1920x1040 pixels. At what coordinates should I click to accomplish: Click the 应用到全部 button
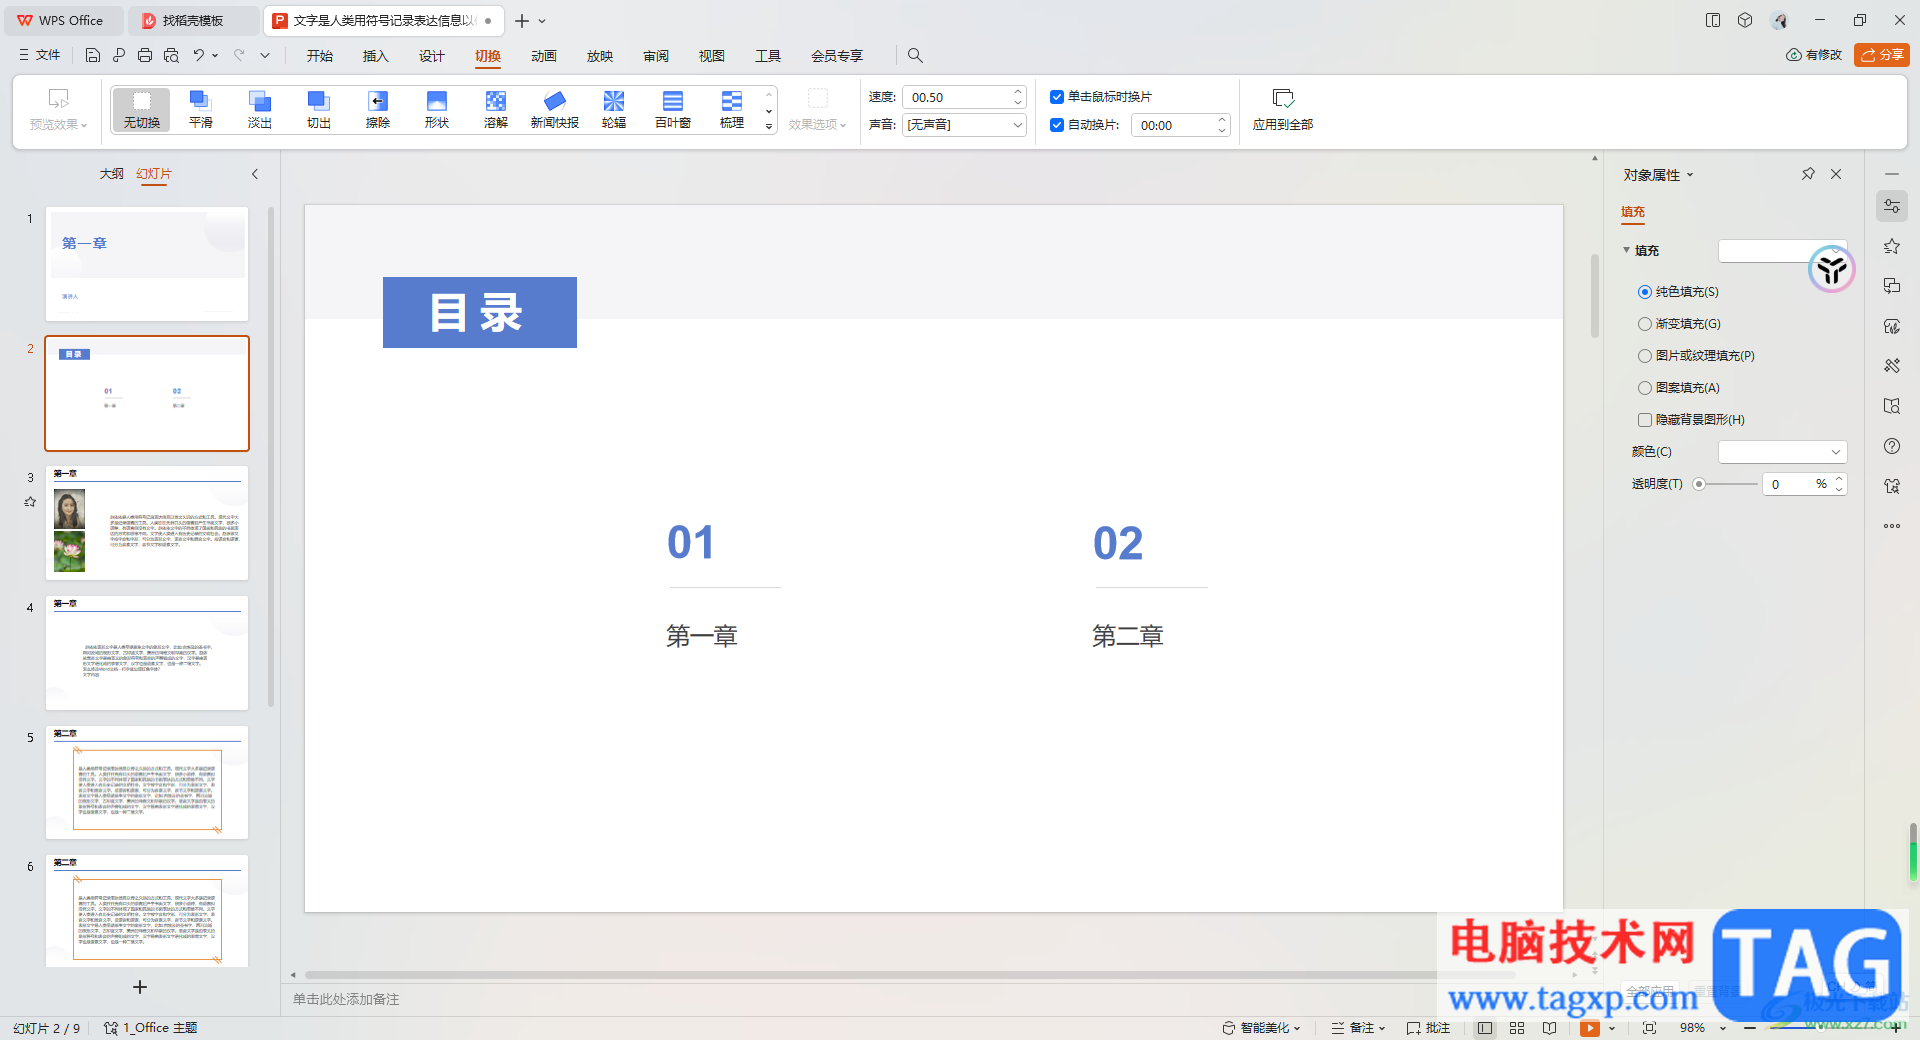1283,110
